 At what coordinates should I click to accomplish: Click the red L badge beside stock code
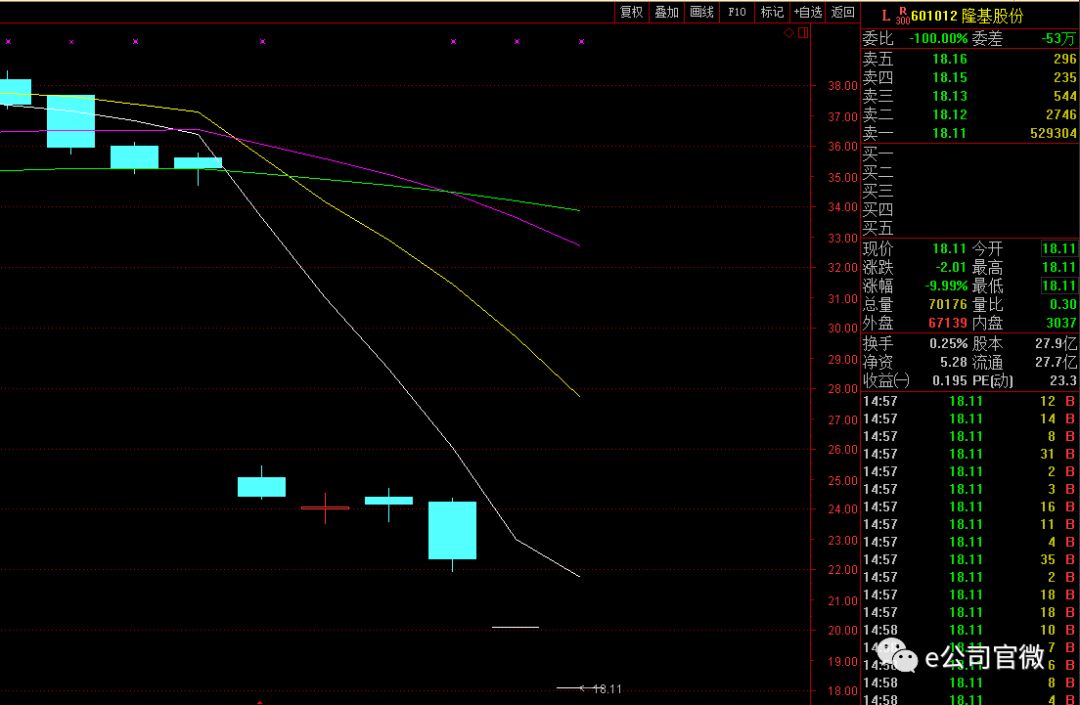pos(885,15)
